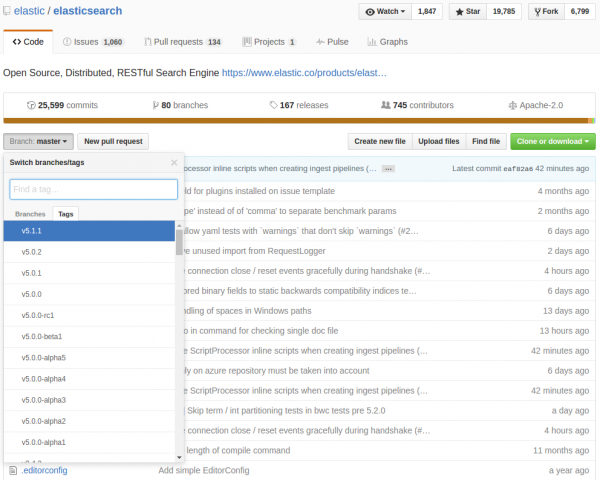Expand the Clone or download menu
Image resolution: width=600 pixels, height=480 pixels.
(553, 141)
